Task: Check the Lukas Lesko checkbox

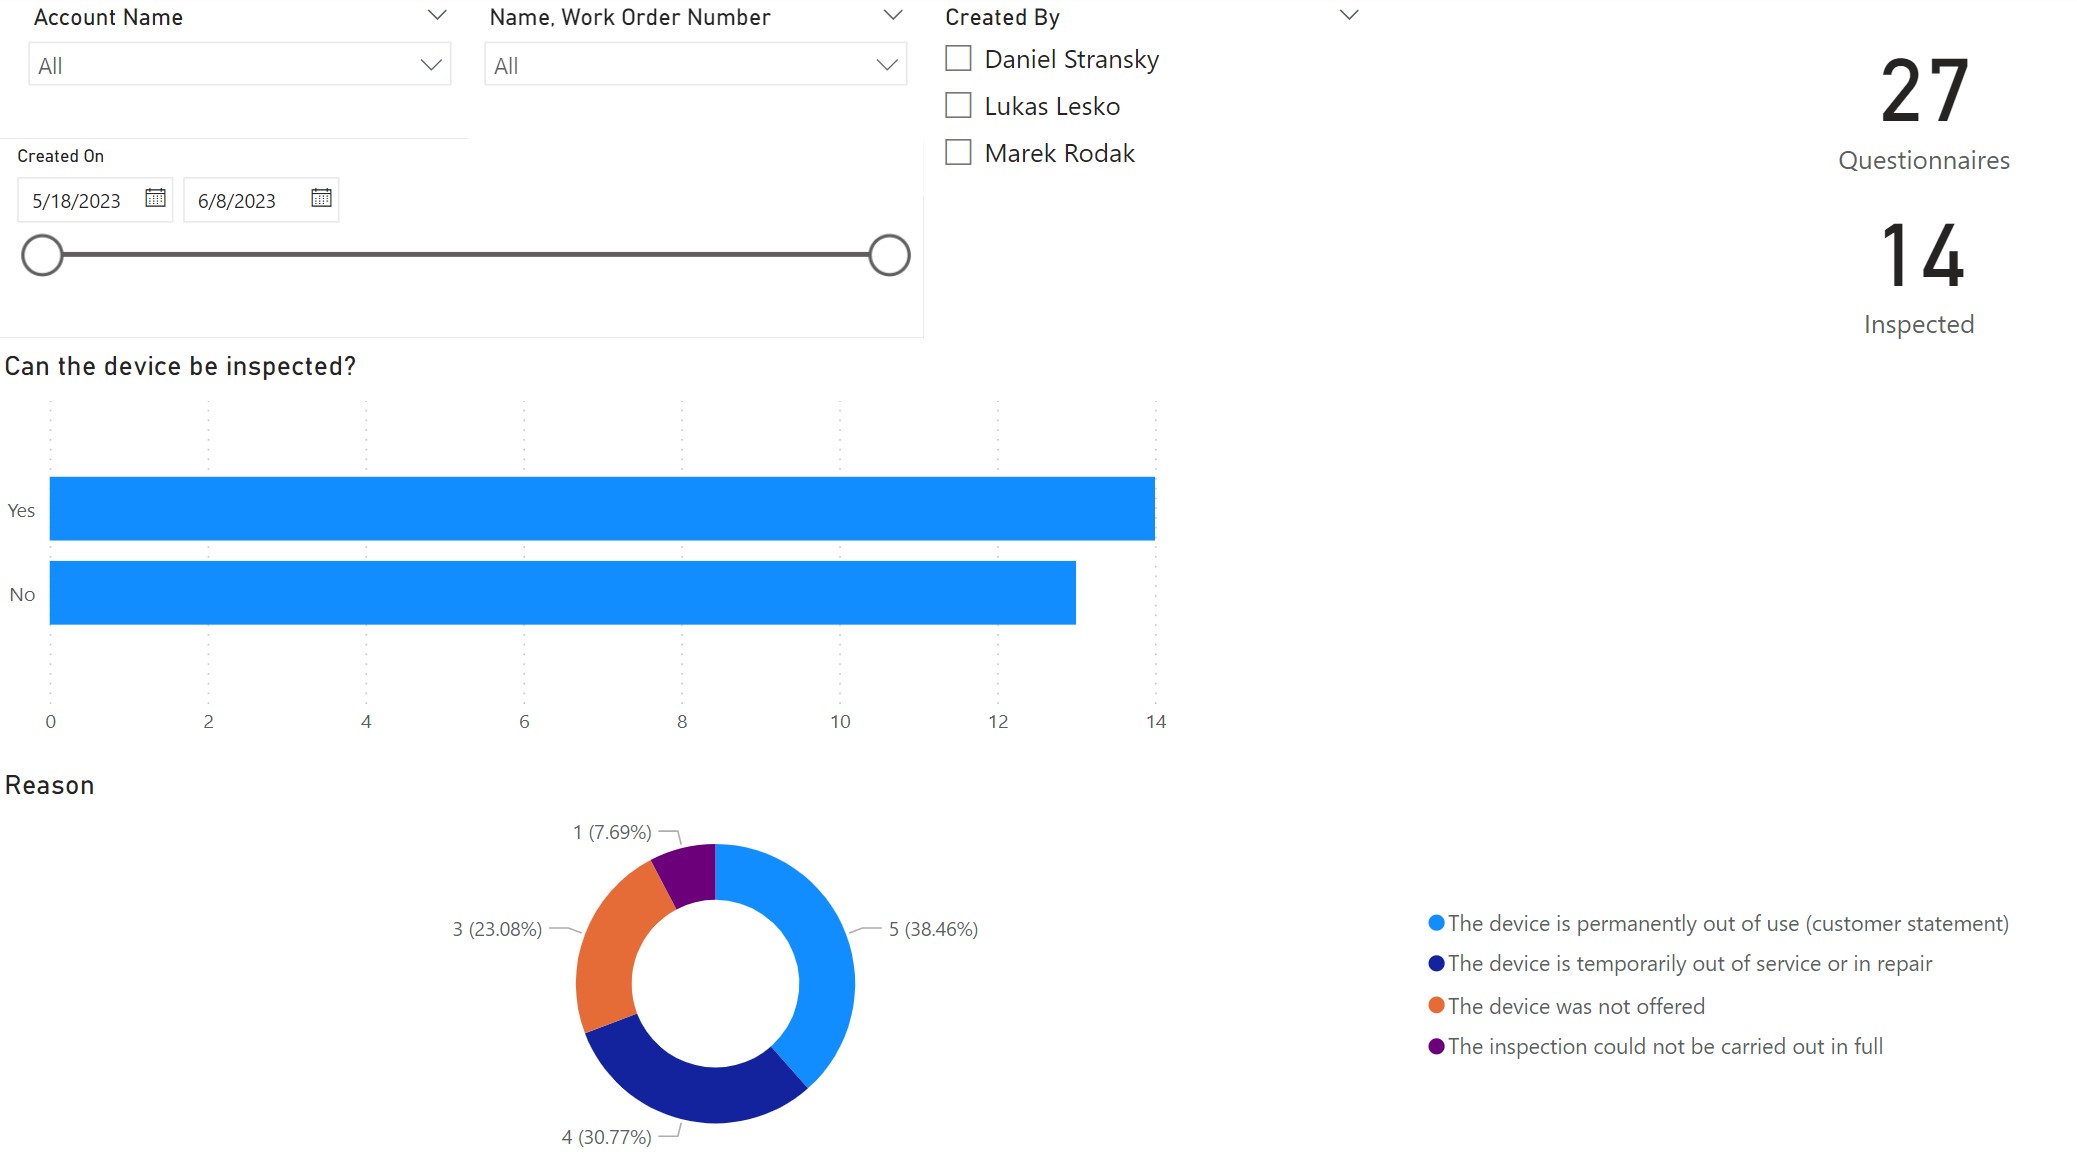Action: [958, 106]
